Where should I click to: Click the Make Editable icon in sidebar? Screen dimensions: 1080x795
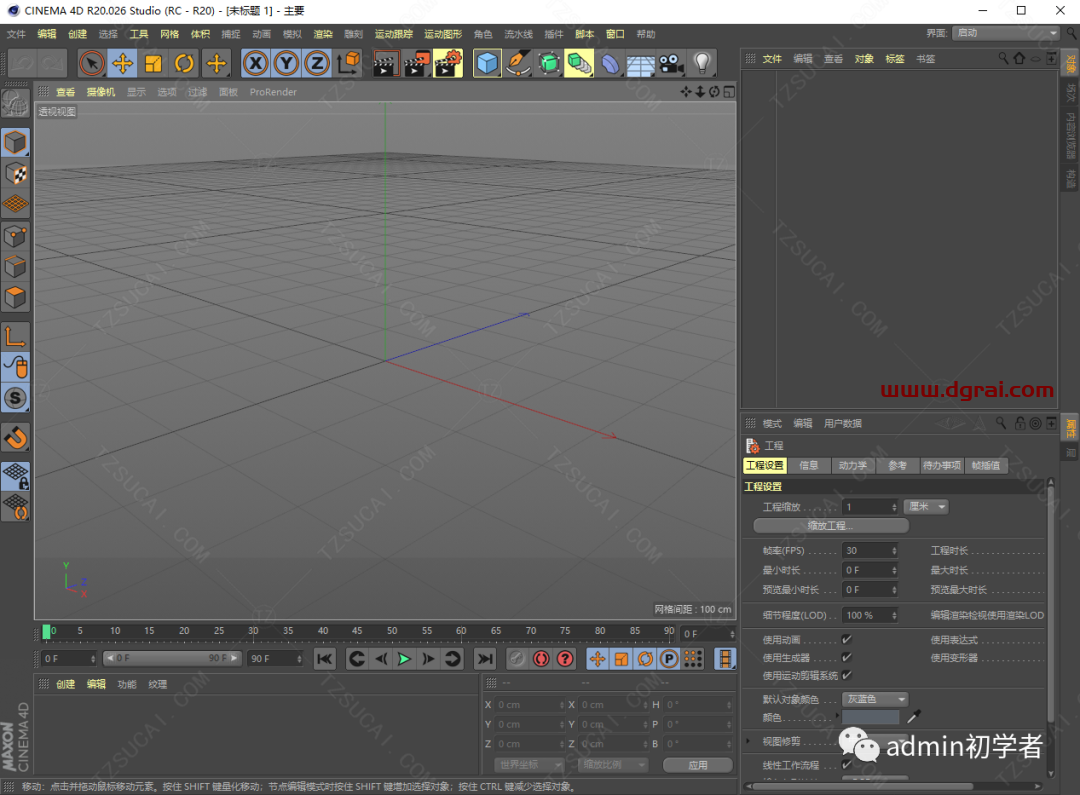15,104
